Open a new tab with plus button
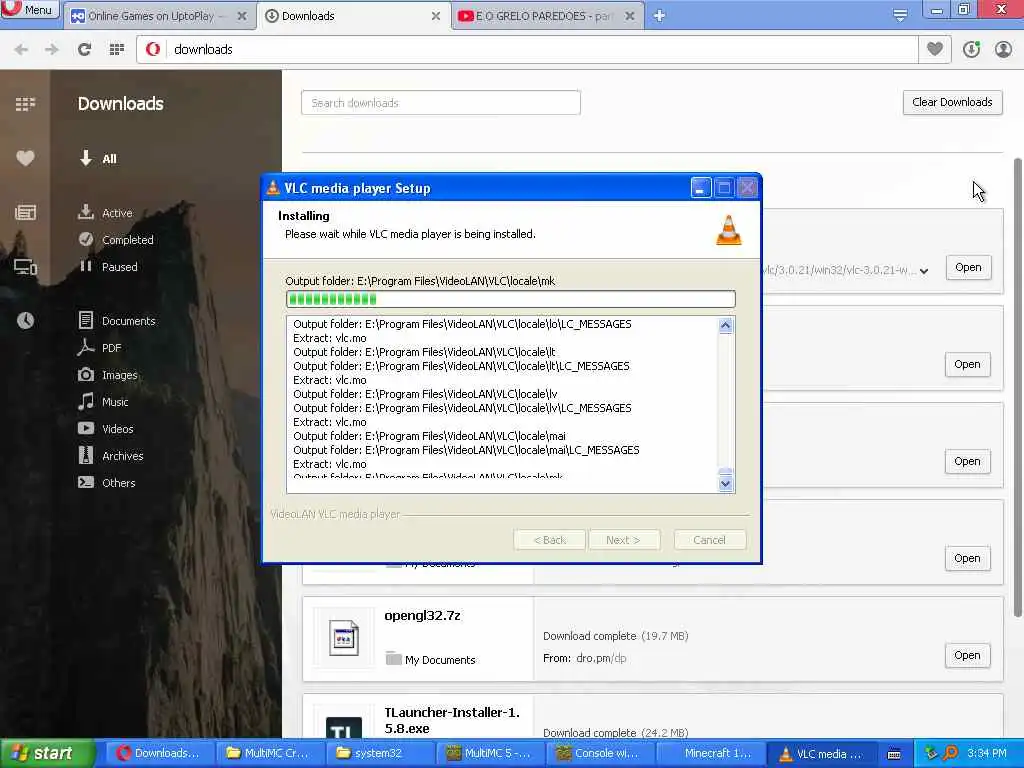This screenshot has width=1024, height=768. click(x=659, y=16)
